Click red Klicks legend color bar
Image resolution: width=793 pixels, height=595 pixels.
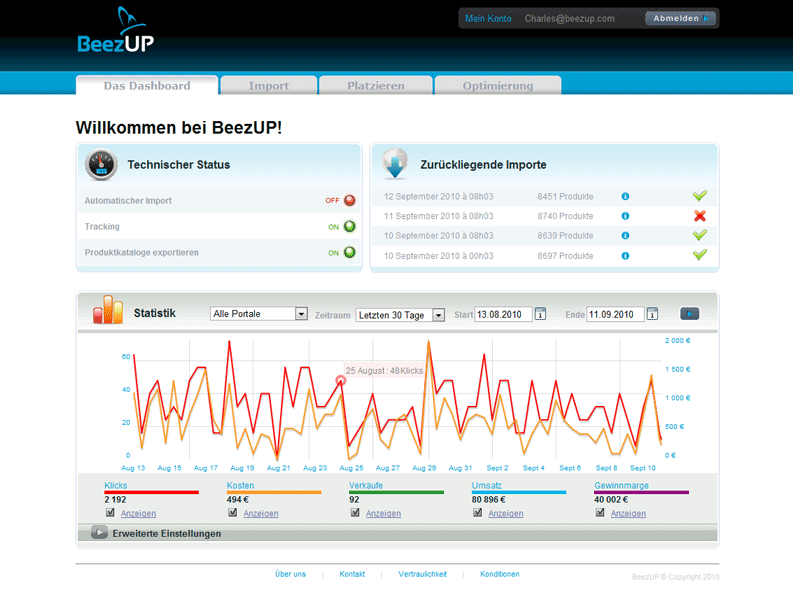click(x=151, y=492)
